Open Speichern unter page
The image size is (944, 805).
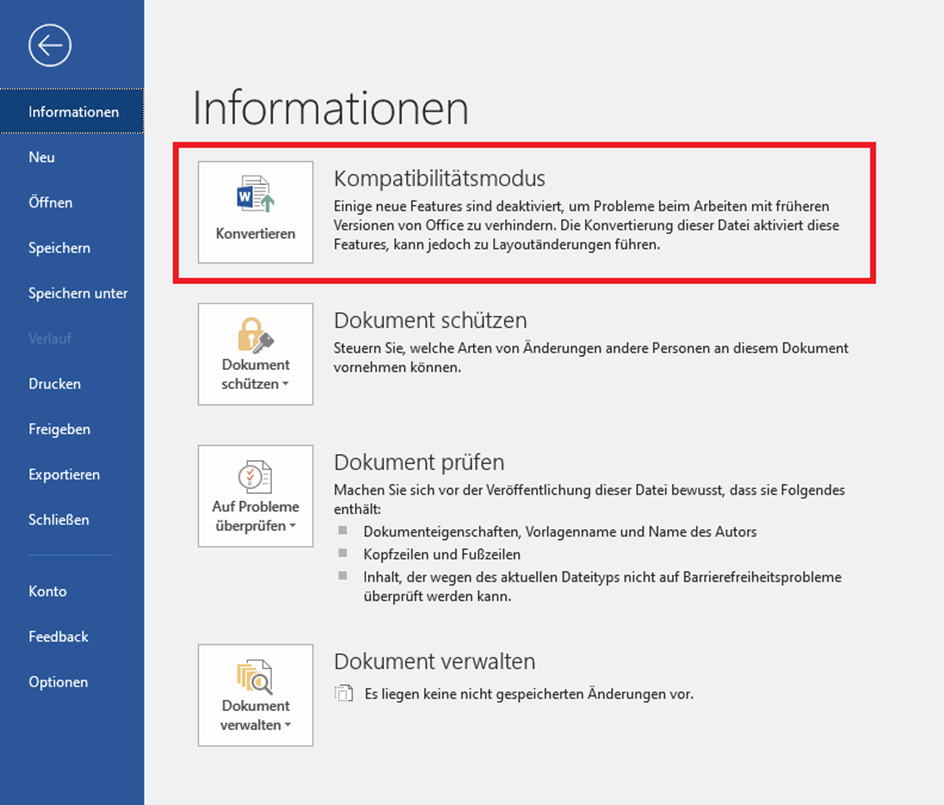click(x=78, y=293)
